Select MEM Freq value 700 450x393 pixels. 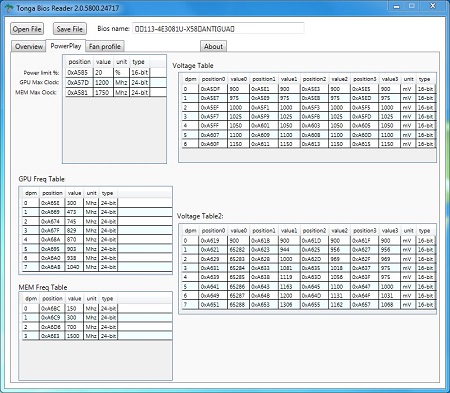[74, 327]
